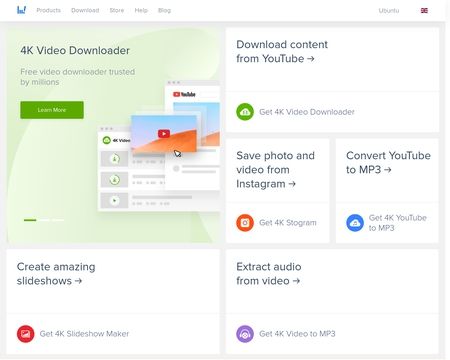Click Get 4K YouTube to MP3 link
This screenshot has width=450, height=360.
[x=398, y=223]
